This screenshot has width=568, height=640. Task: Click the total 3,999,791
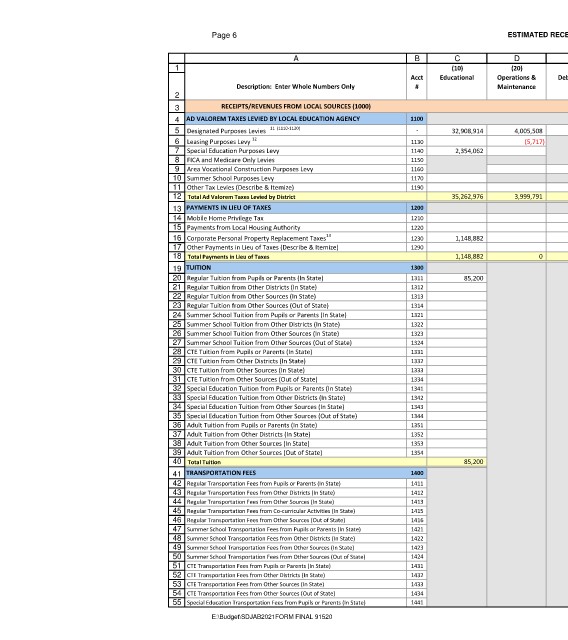pos(528,197)
